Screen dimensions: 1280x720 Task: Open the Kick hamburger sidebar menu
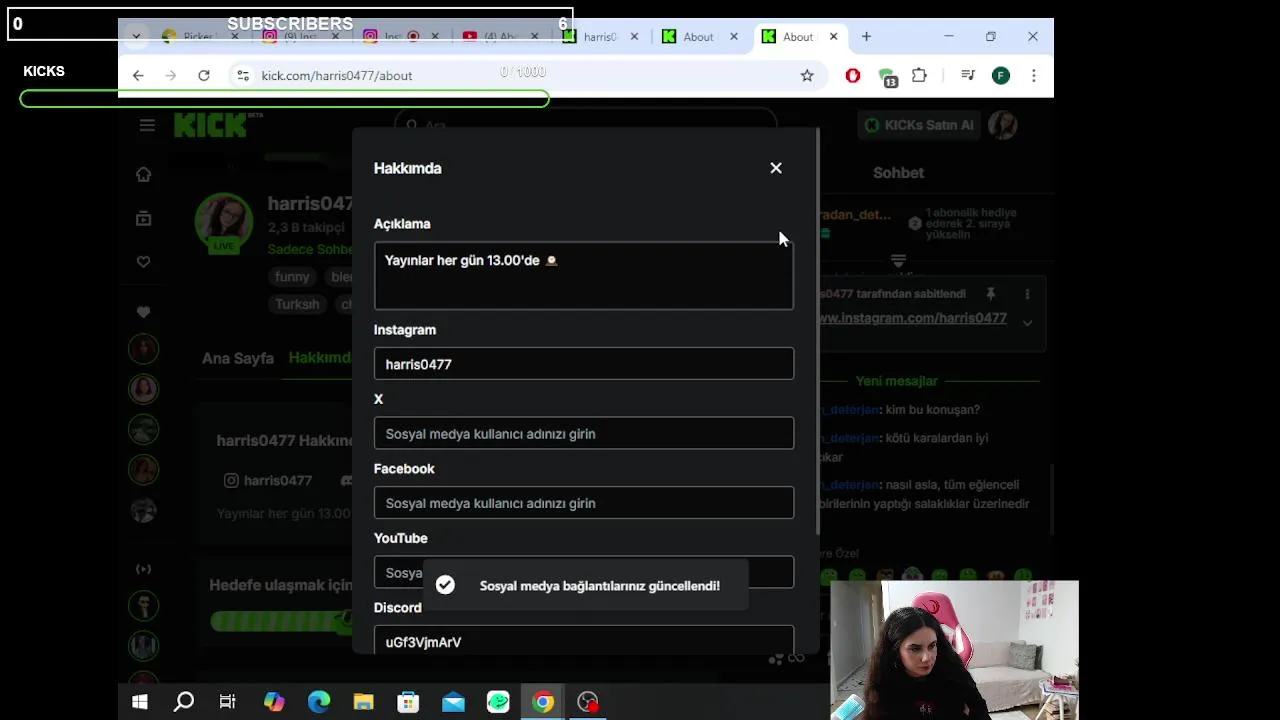click(147, 125)
